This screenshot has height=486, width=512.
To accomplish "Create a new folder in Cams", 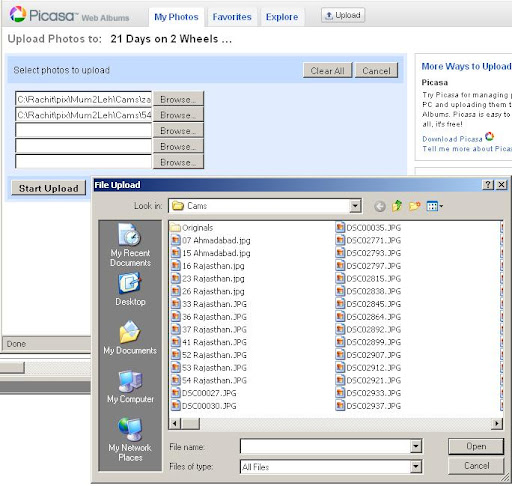I will [414, 206].
